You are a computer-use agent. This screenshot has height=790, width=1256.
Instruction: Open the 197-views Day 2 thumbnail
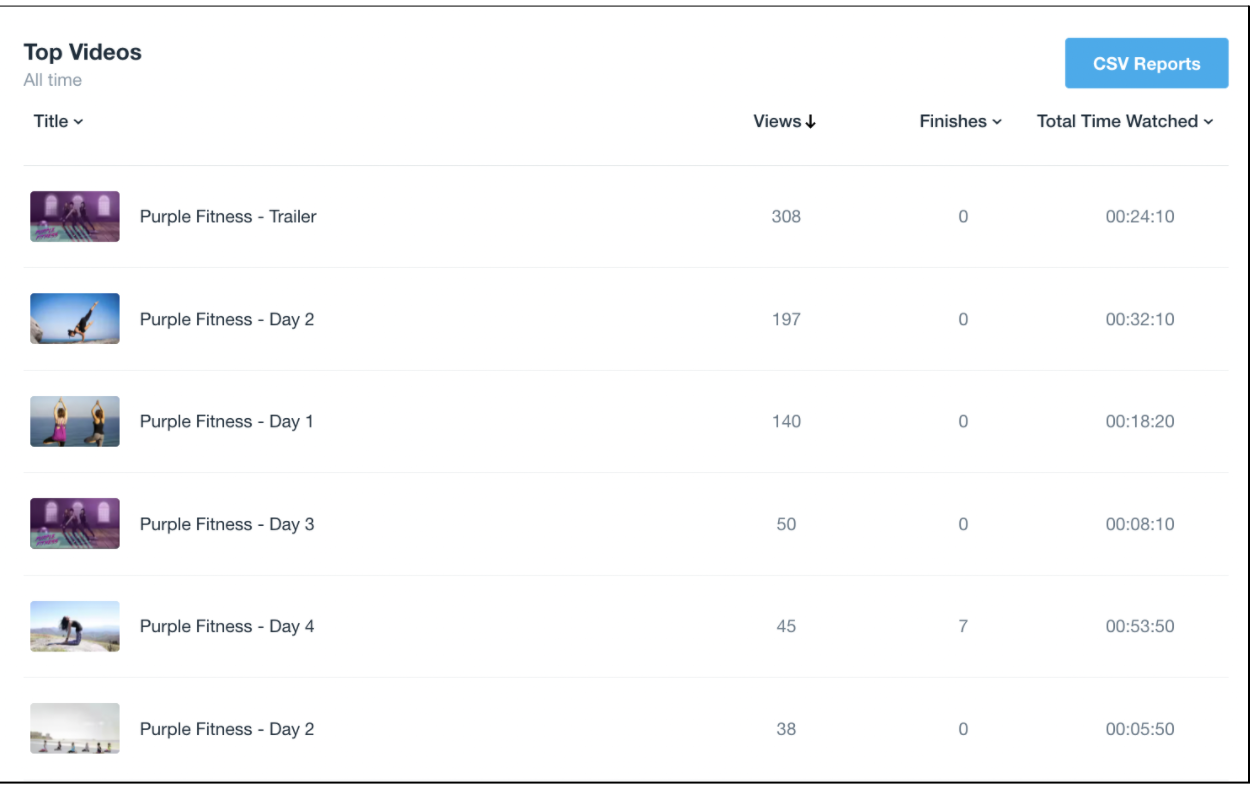click(x=75, y=319)
